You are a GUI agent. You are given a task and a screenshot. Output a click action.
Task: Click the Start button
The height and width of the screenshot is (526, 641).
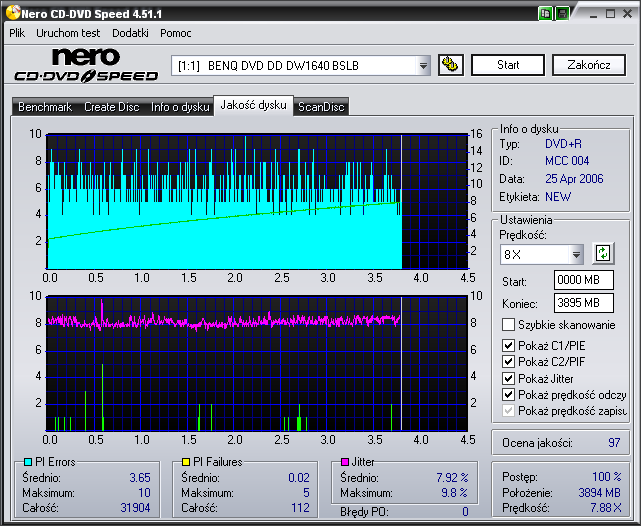click(508, 65)
